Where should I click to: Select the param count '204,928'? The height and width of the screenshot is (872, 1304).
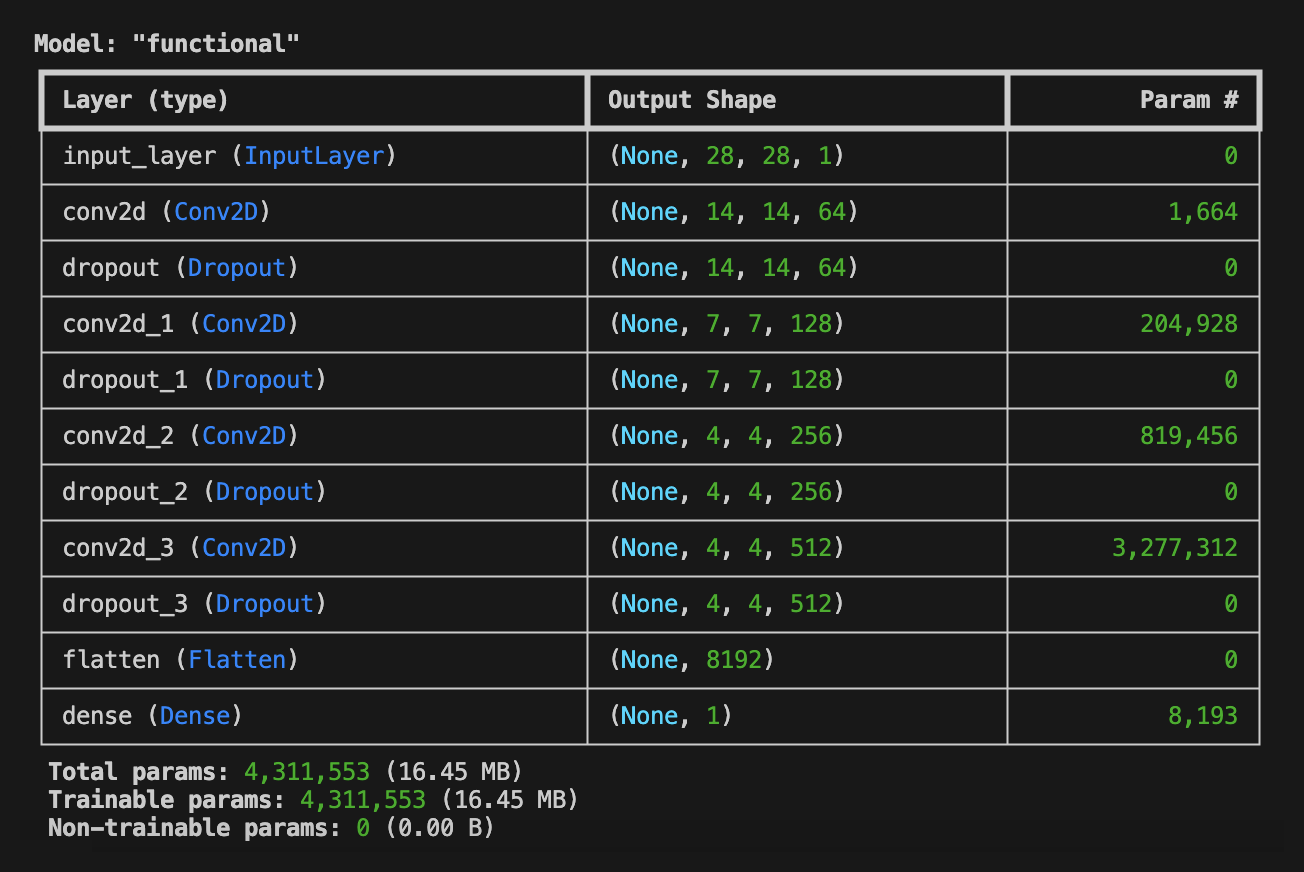click(x=1189, y=324)
